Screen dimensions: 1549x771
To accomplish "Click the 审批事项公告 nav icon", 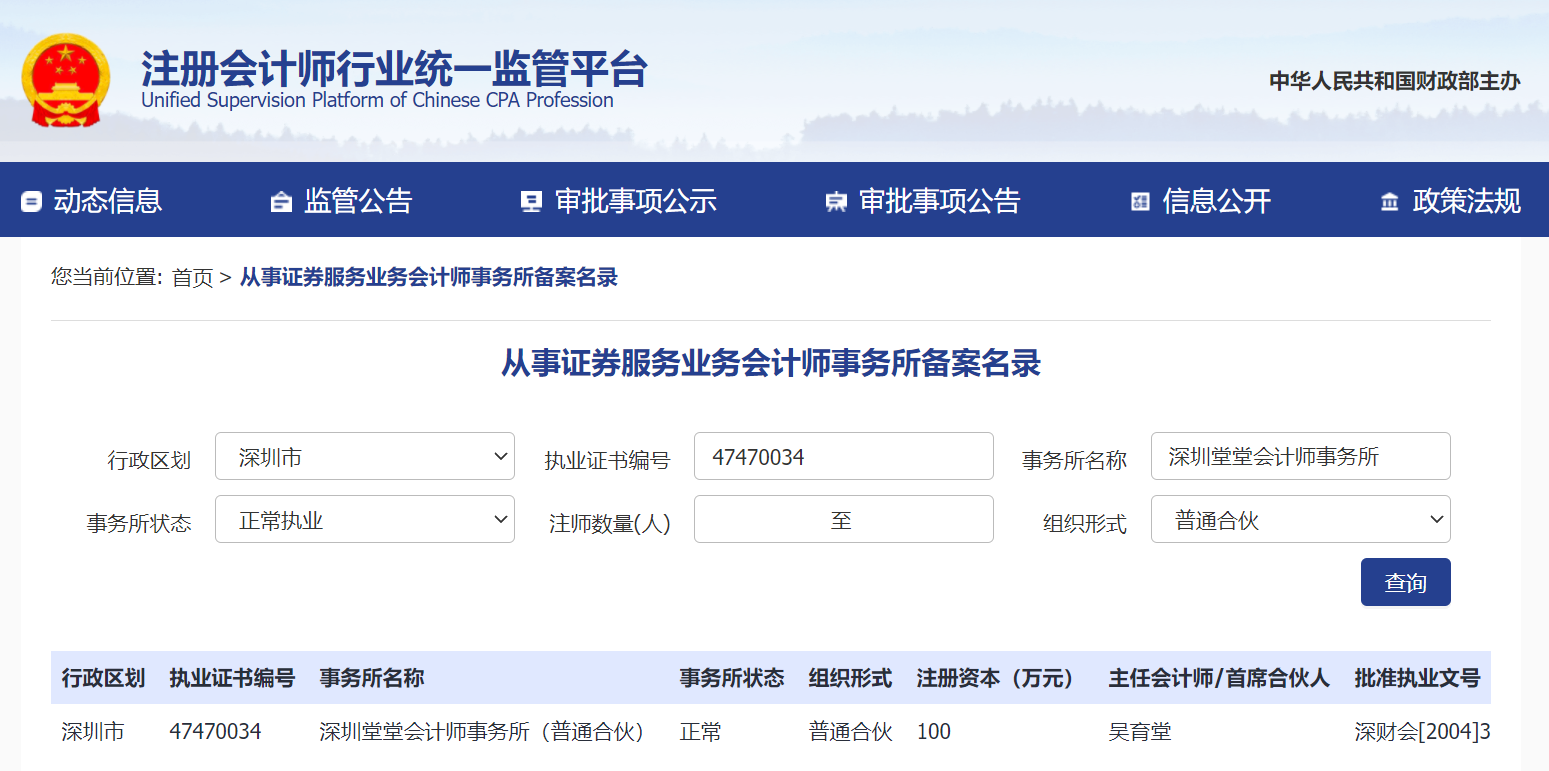I will [x=835, y=202].
